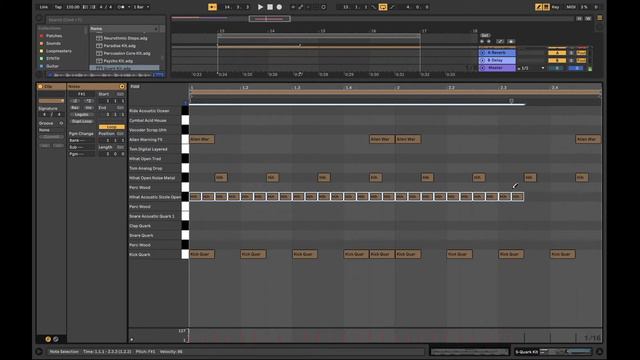640x360 pixels.
Task: Jump to Next Locator arrow
Action: (x=489, y=42)
